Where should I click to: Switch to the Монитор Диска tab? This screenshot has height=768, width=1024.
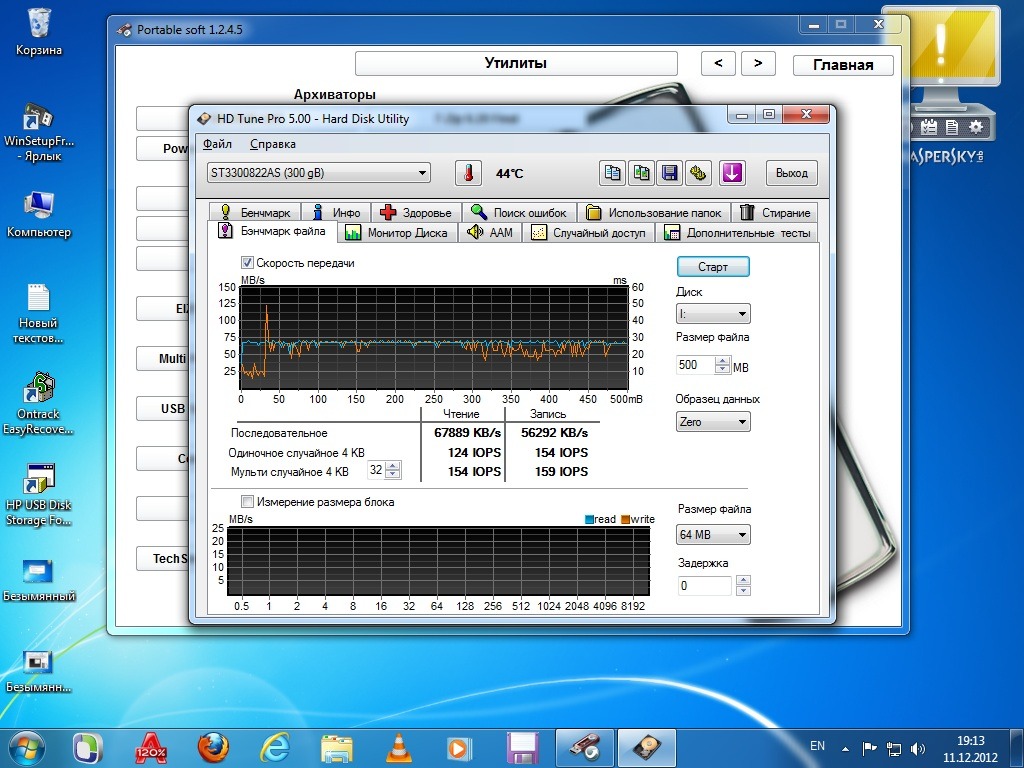coord(397,232)
